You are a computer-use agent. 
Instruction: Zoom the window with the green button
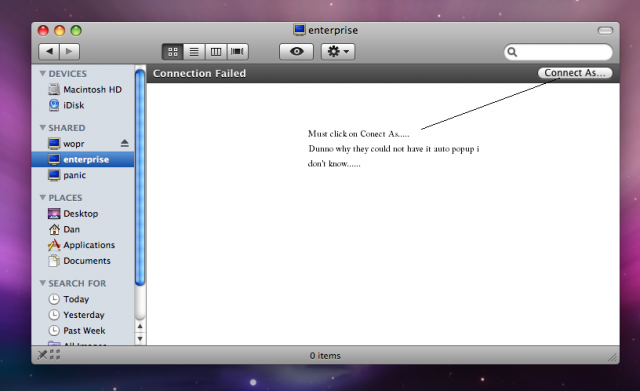point(76,31)
